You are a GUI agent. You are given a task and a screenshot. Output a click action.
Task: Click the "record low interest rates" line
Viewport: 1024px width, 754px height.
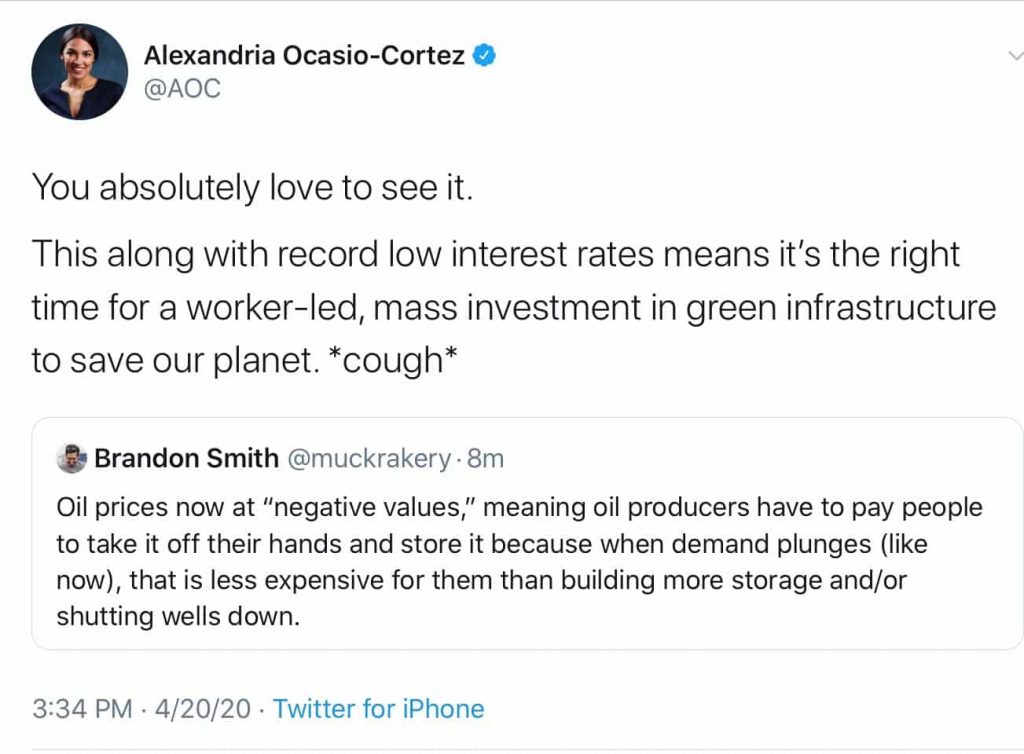pyautogui.click(x=496, y=255)
